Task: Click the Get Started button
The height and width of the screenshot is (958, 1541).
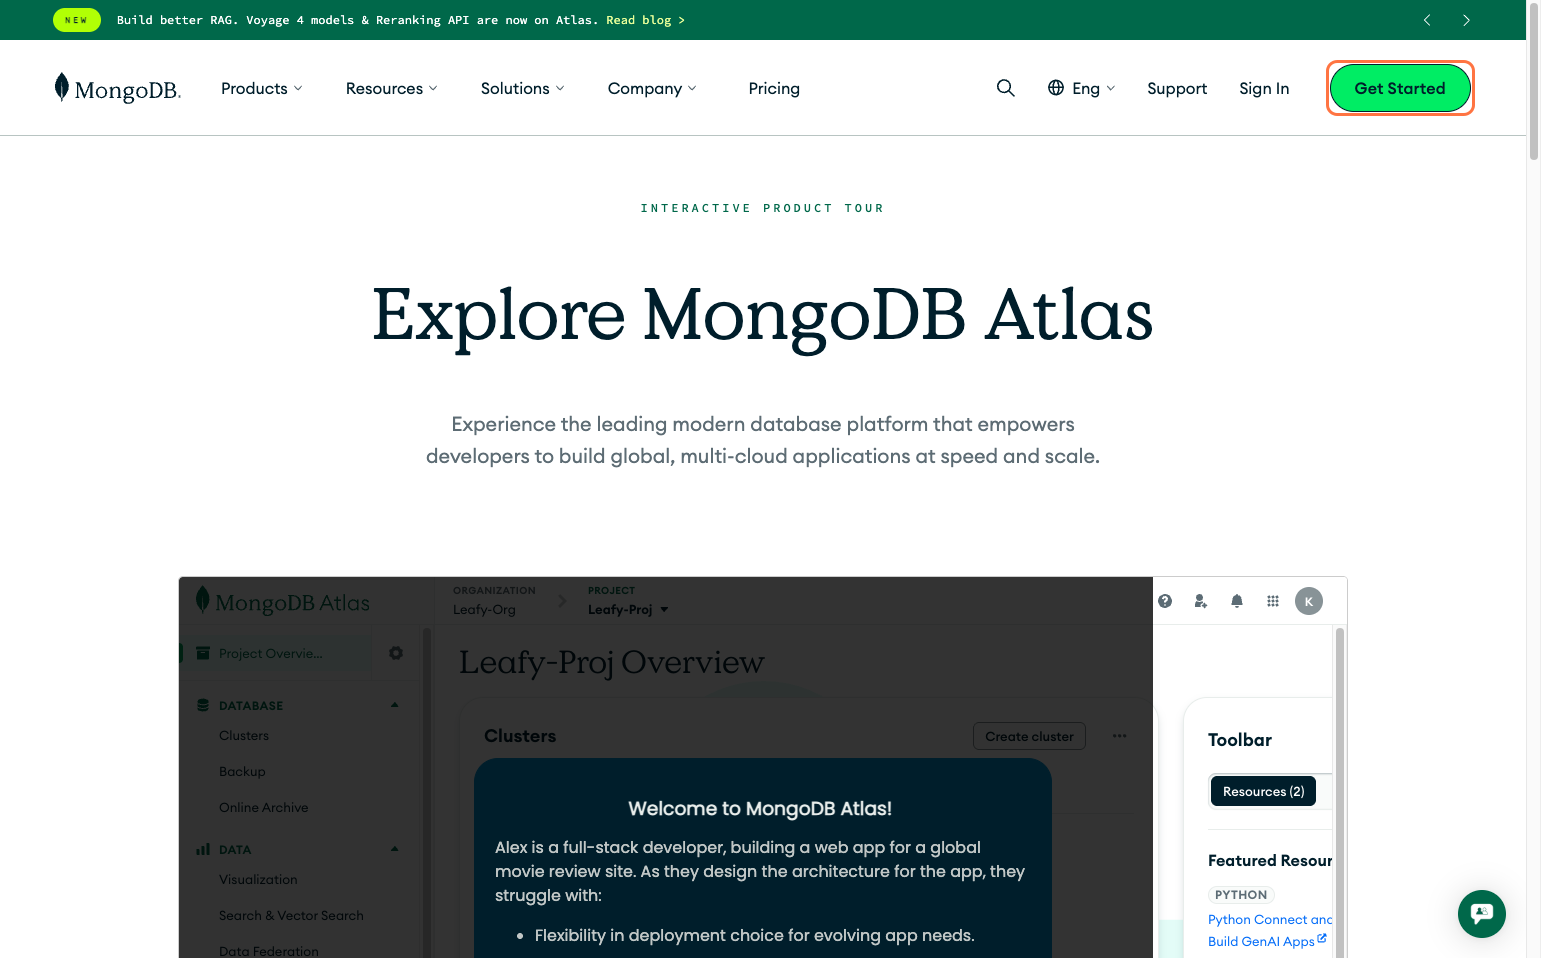Action: (x=1399, y=88)
